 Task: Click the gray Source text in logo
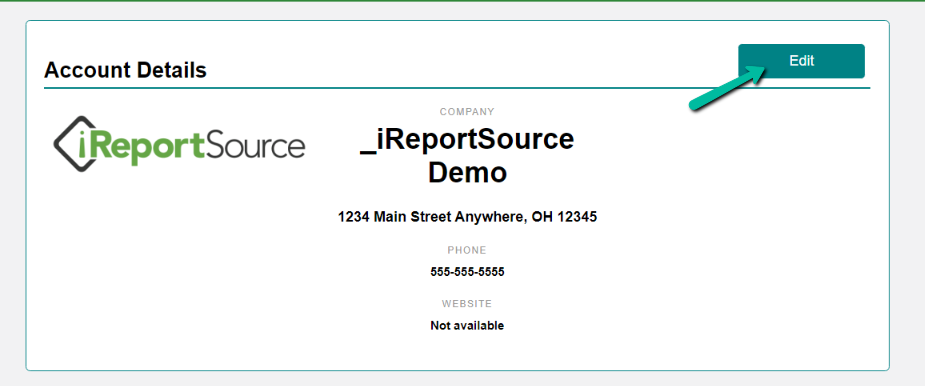coord(255,146)
